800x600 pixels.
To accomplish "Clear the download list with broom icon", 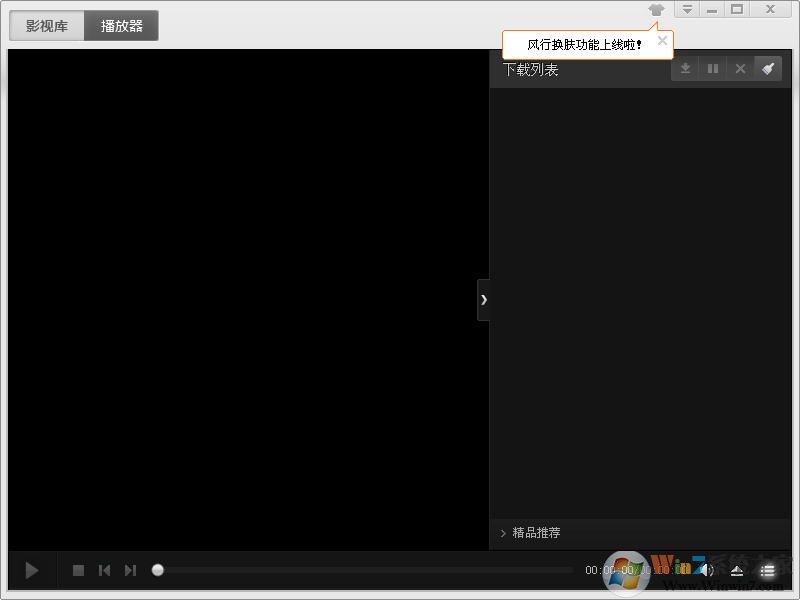I will click(767, 69).
